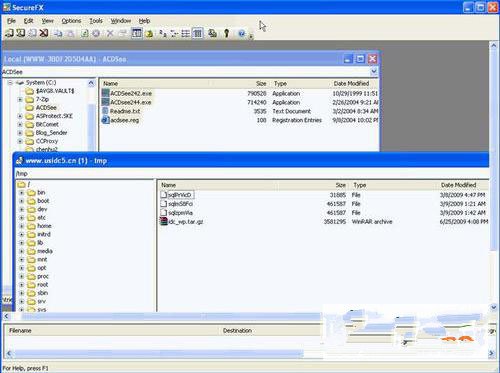Click the Refresh toolbar icon

coord(84,33)
